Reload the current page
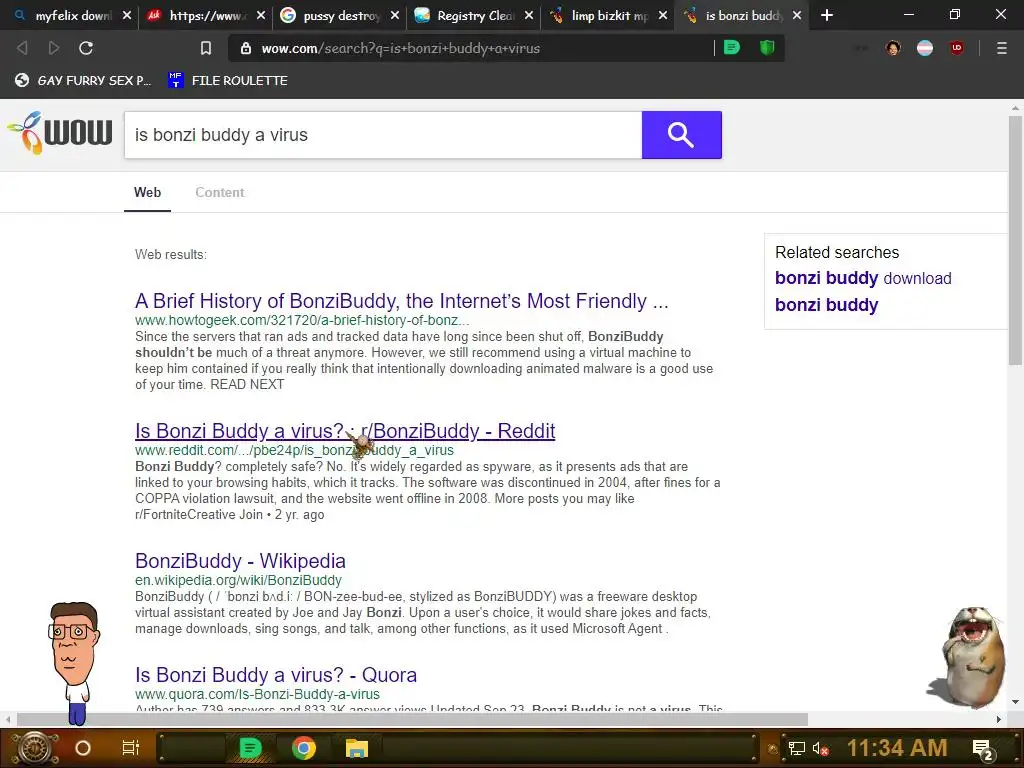1024x768 pixels. [86, 48]
